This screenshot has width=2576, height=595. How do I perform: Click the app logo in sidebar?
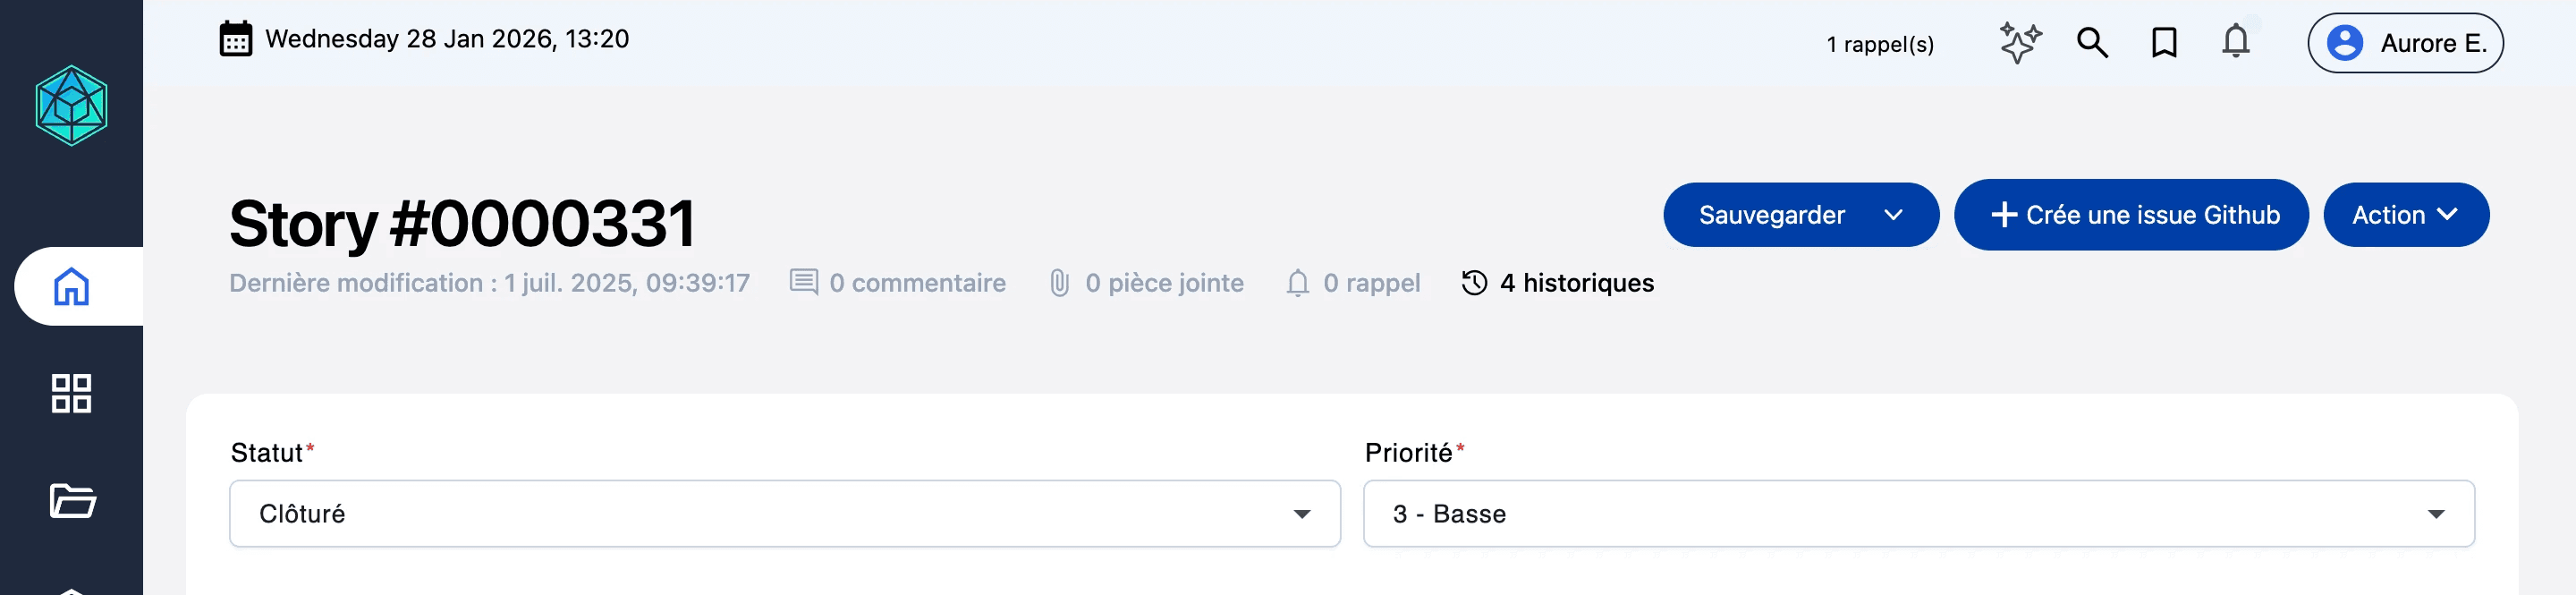pyautogui.click(x=71, y=106)
